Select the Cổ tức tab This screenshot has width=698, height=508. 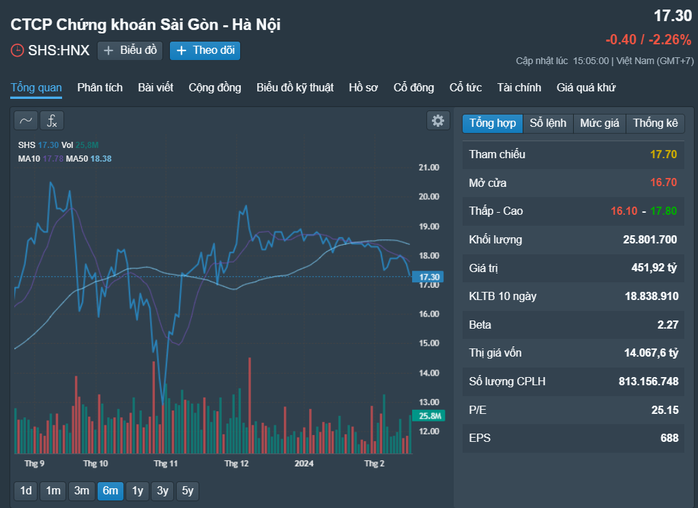pos(465,88)
